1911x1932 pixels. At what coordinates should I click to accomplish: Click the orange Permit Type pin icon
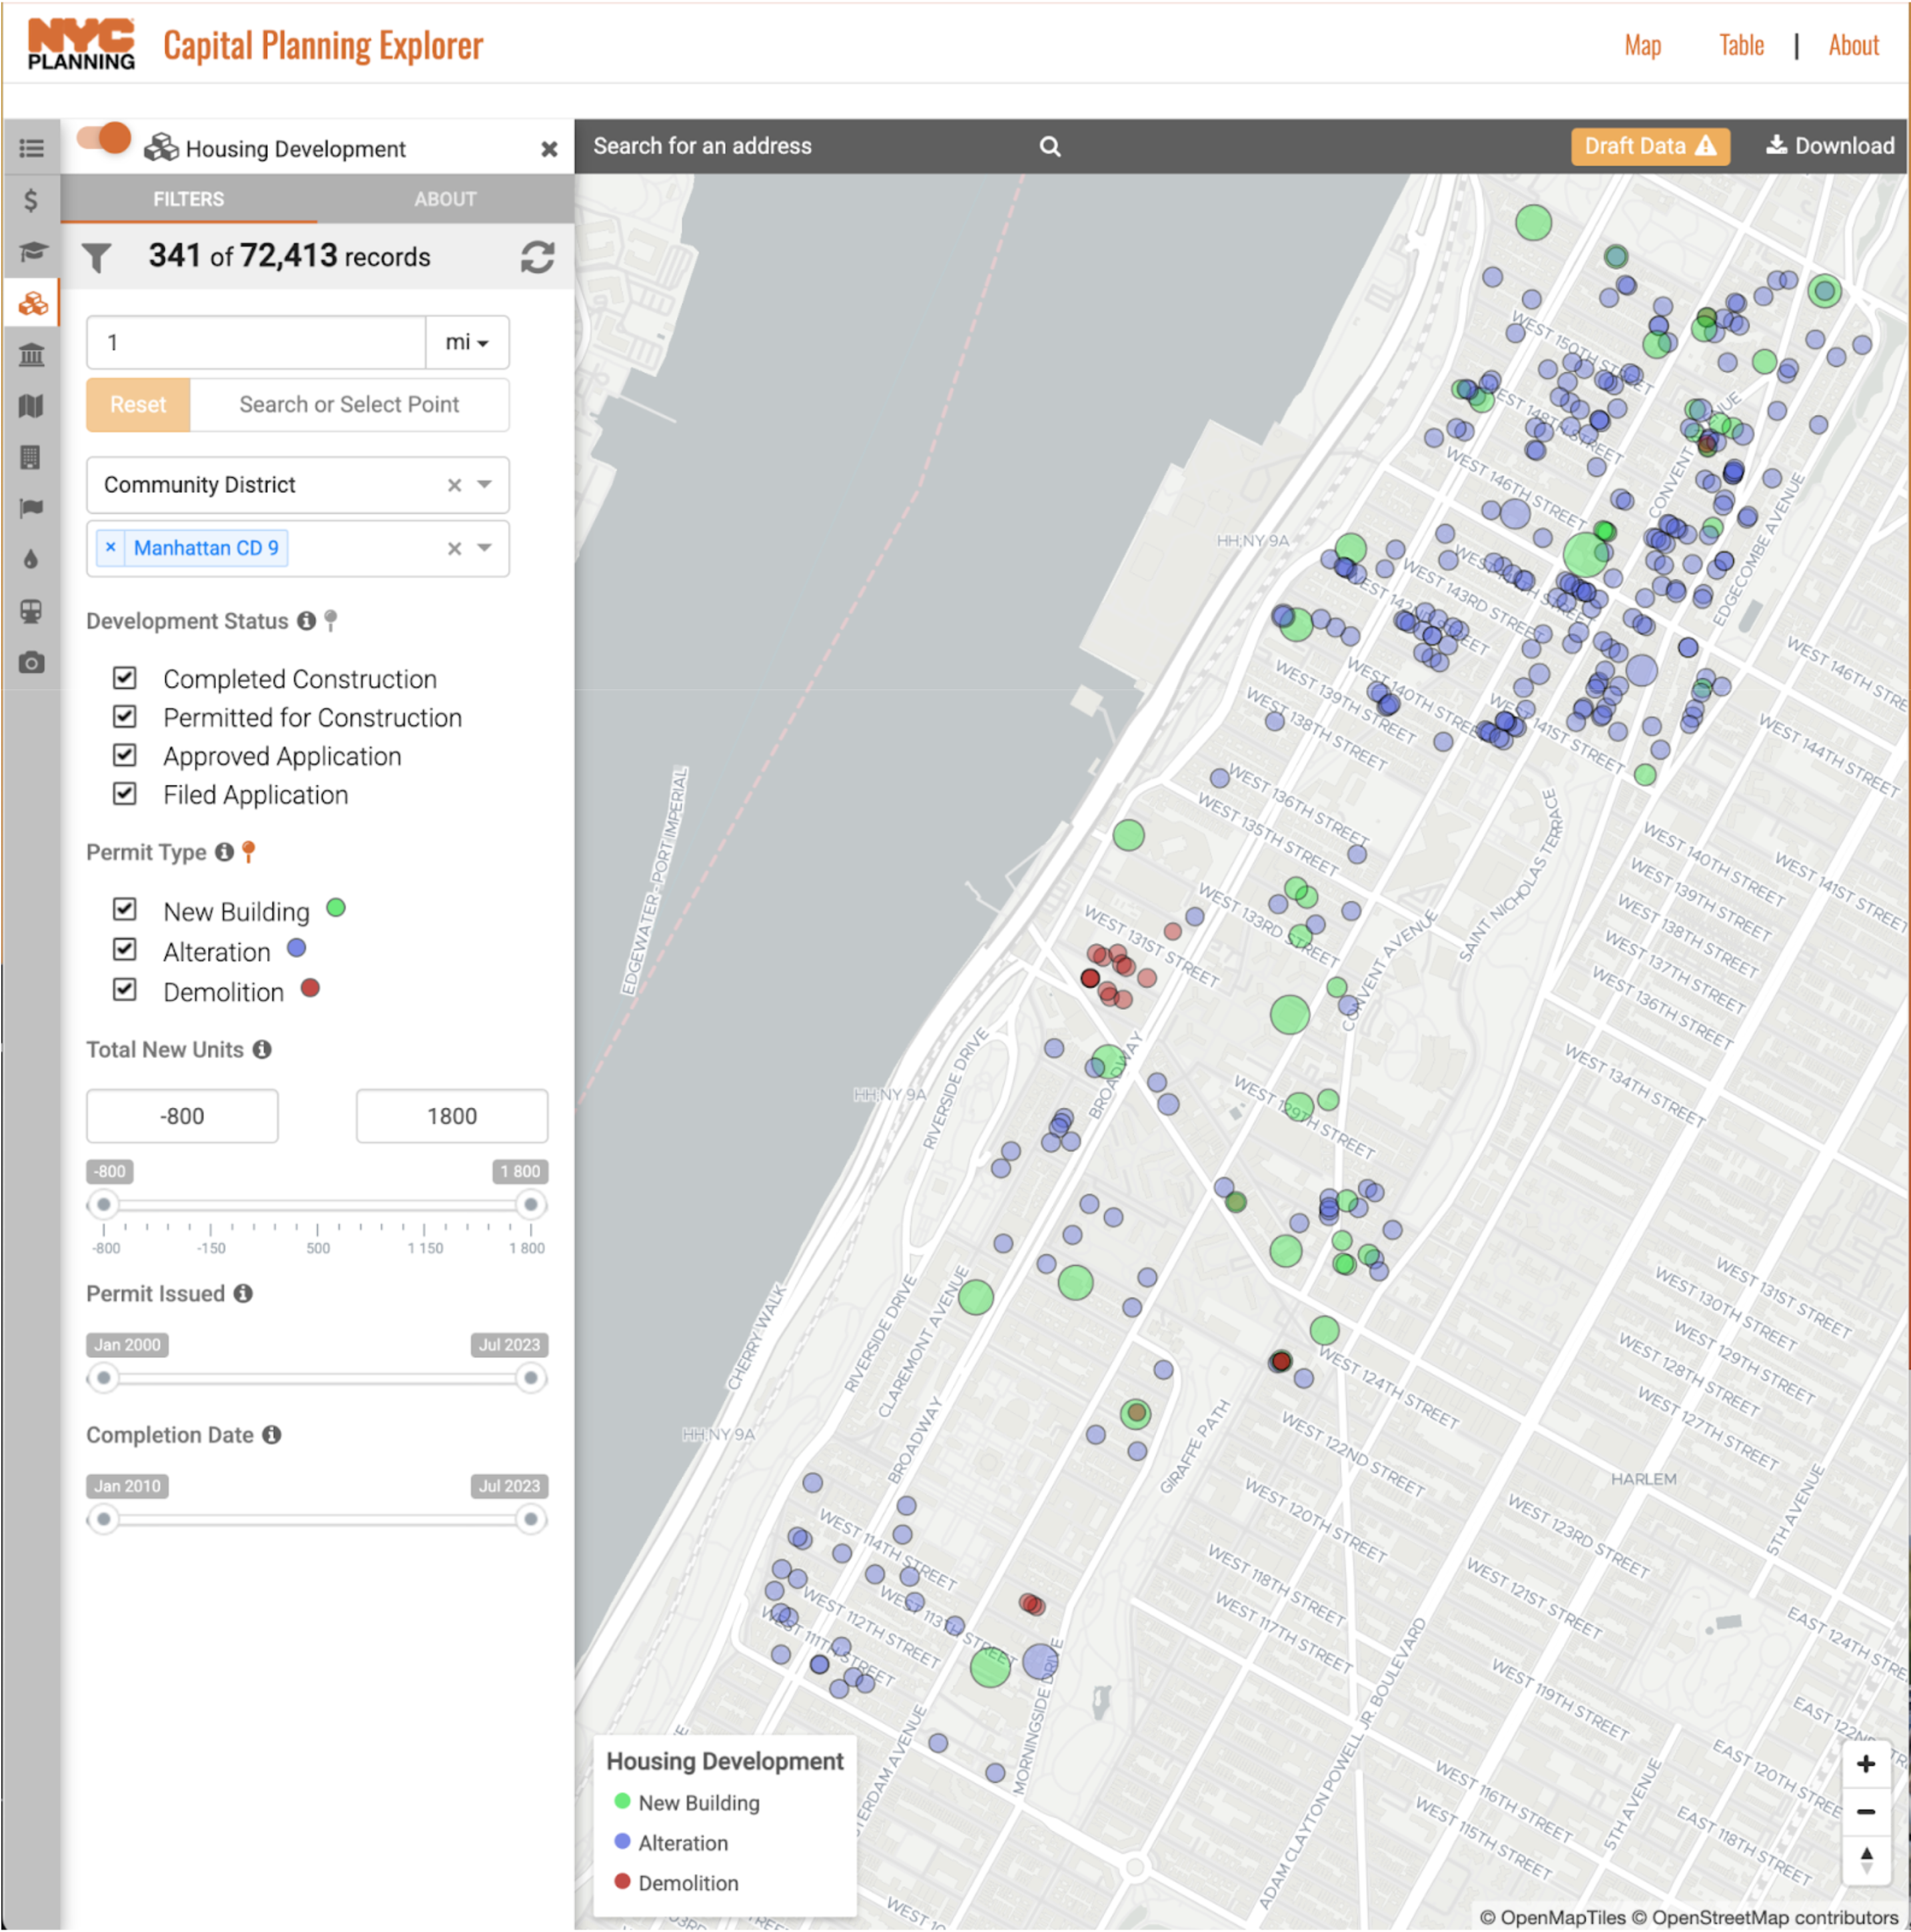click(249, 852)
